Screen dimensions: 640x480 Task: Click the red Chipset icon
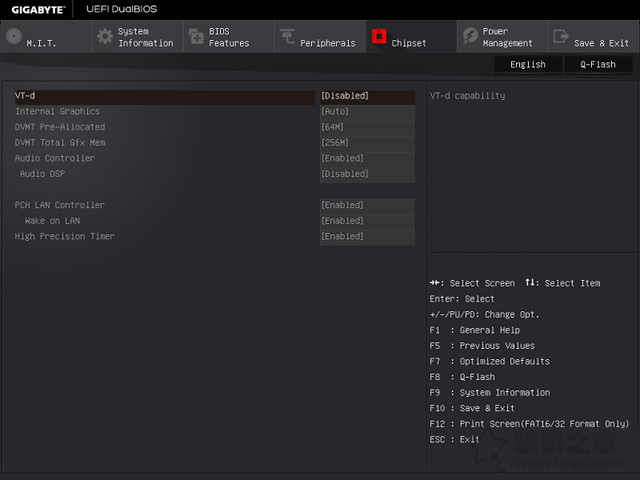[379, 37]
